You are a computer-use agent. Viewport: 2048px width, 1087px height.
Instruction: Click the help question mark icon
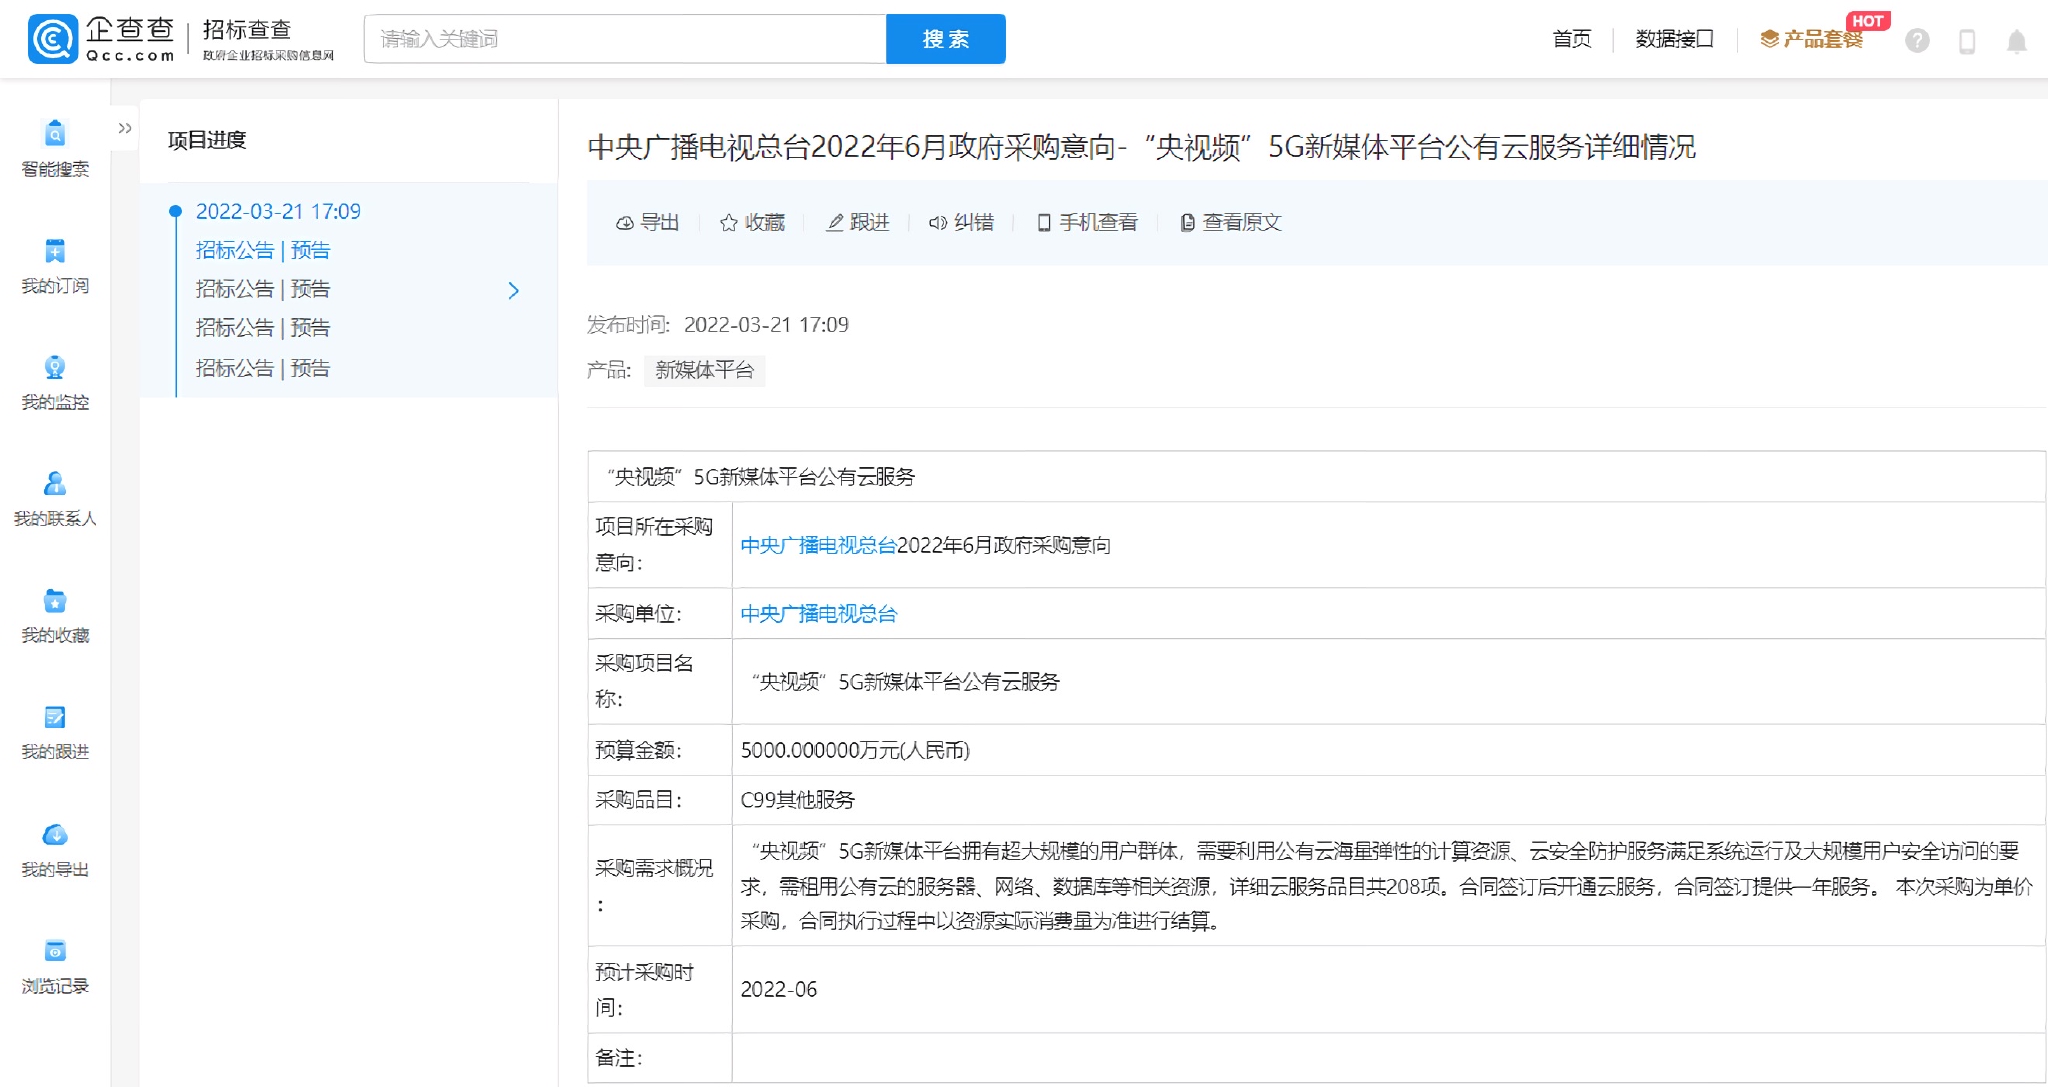pyautogui.click(x=1917, y=40)
